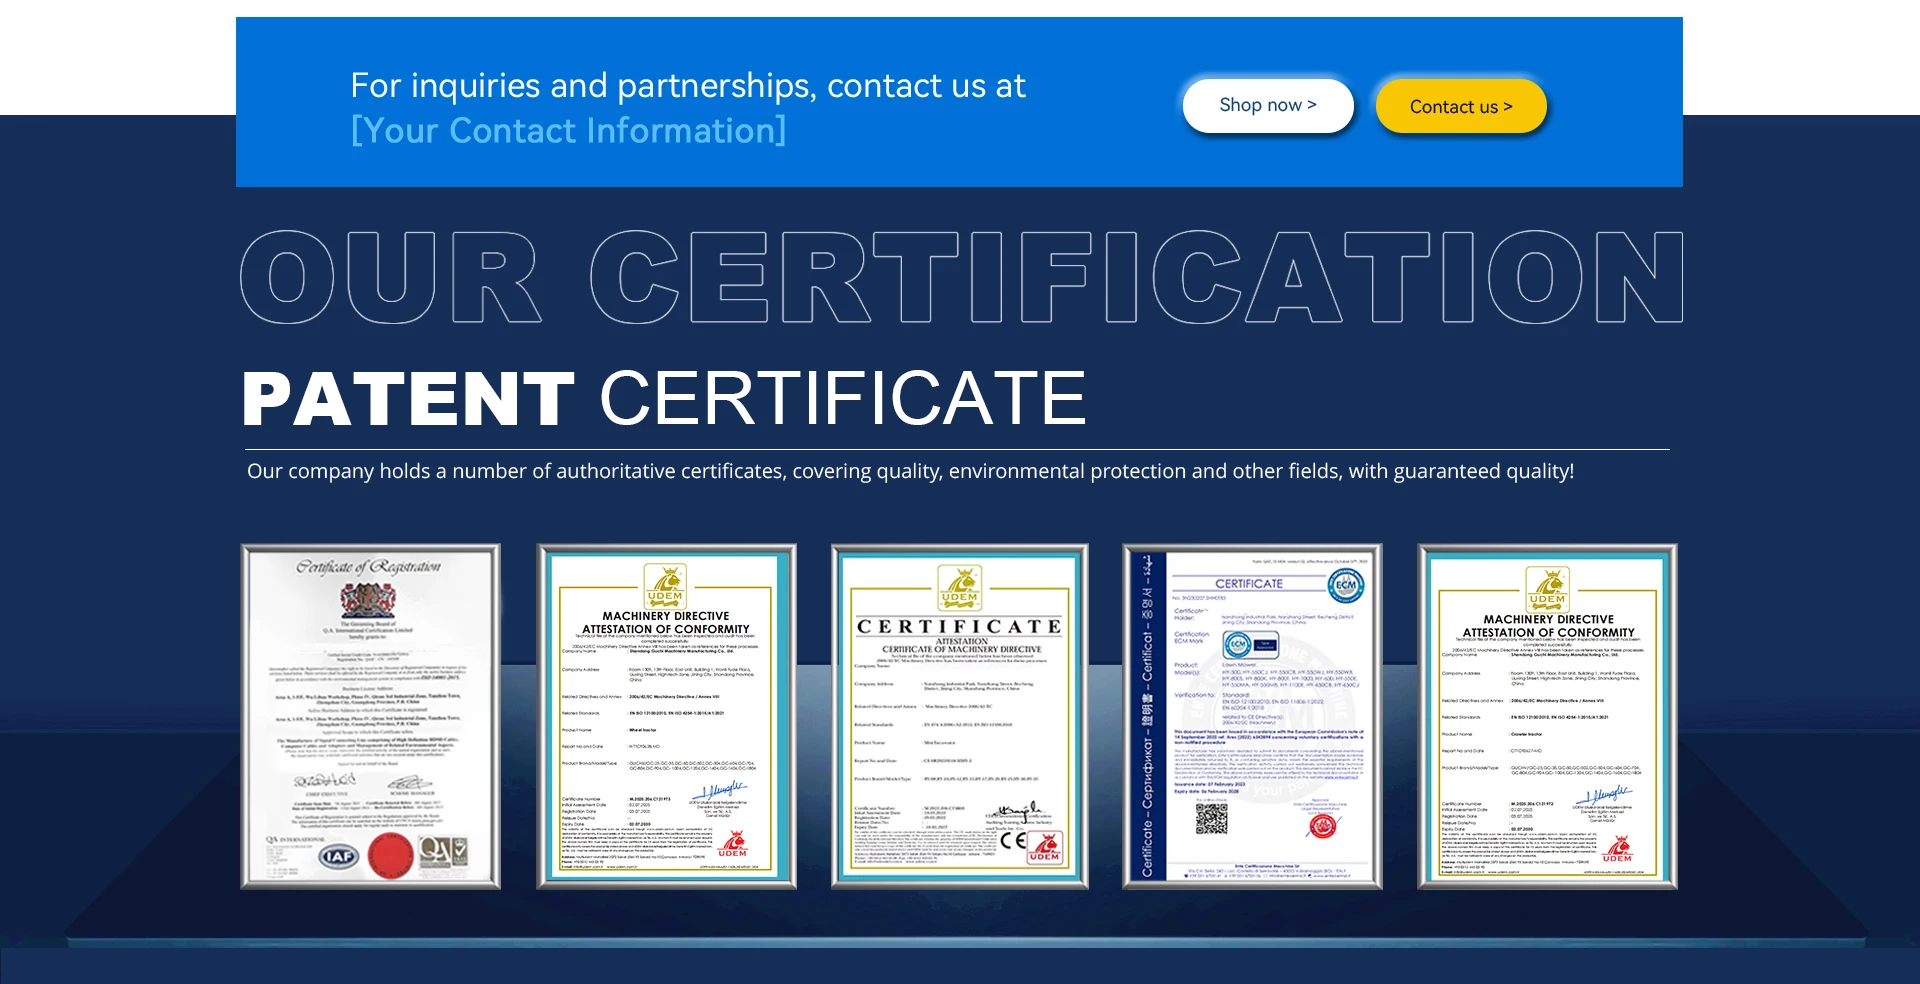Open the Certificate of Registration thumbnail
Viewport: 1920px width, 984px height.
tap(370, 716)
